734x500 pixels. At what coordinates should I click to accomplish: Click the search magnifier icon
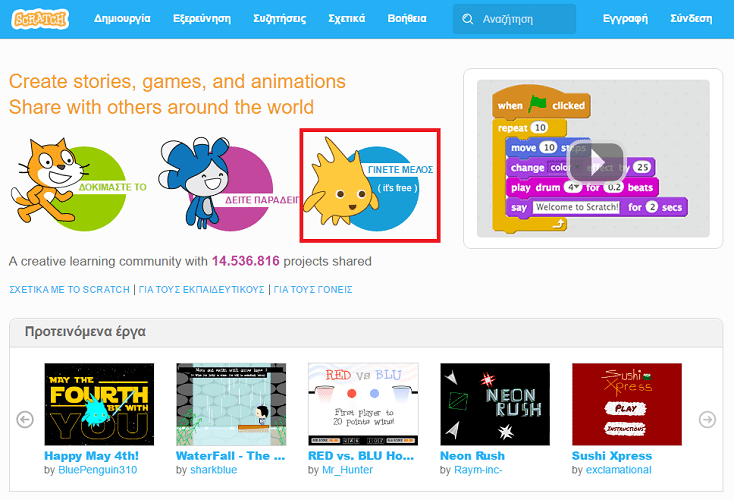[x=467, y=19]
